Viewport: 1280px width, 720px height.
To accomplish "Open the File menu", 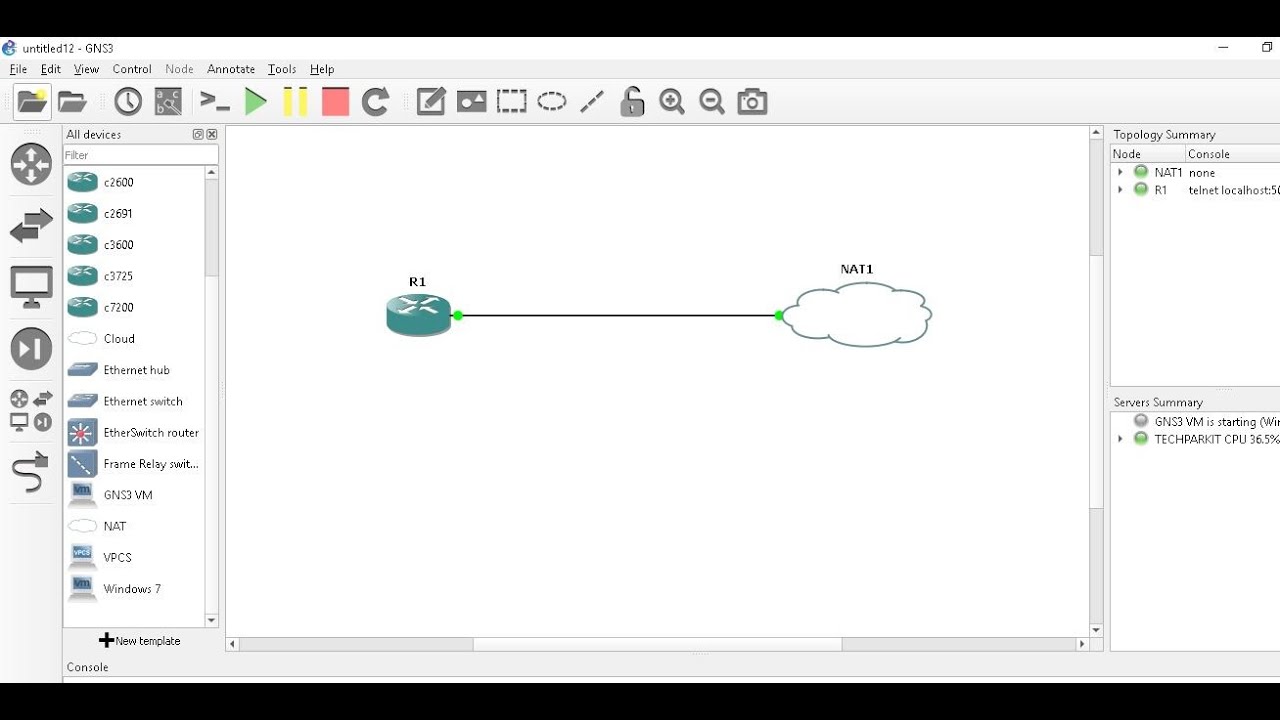I will (x=18, y=69).
